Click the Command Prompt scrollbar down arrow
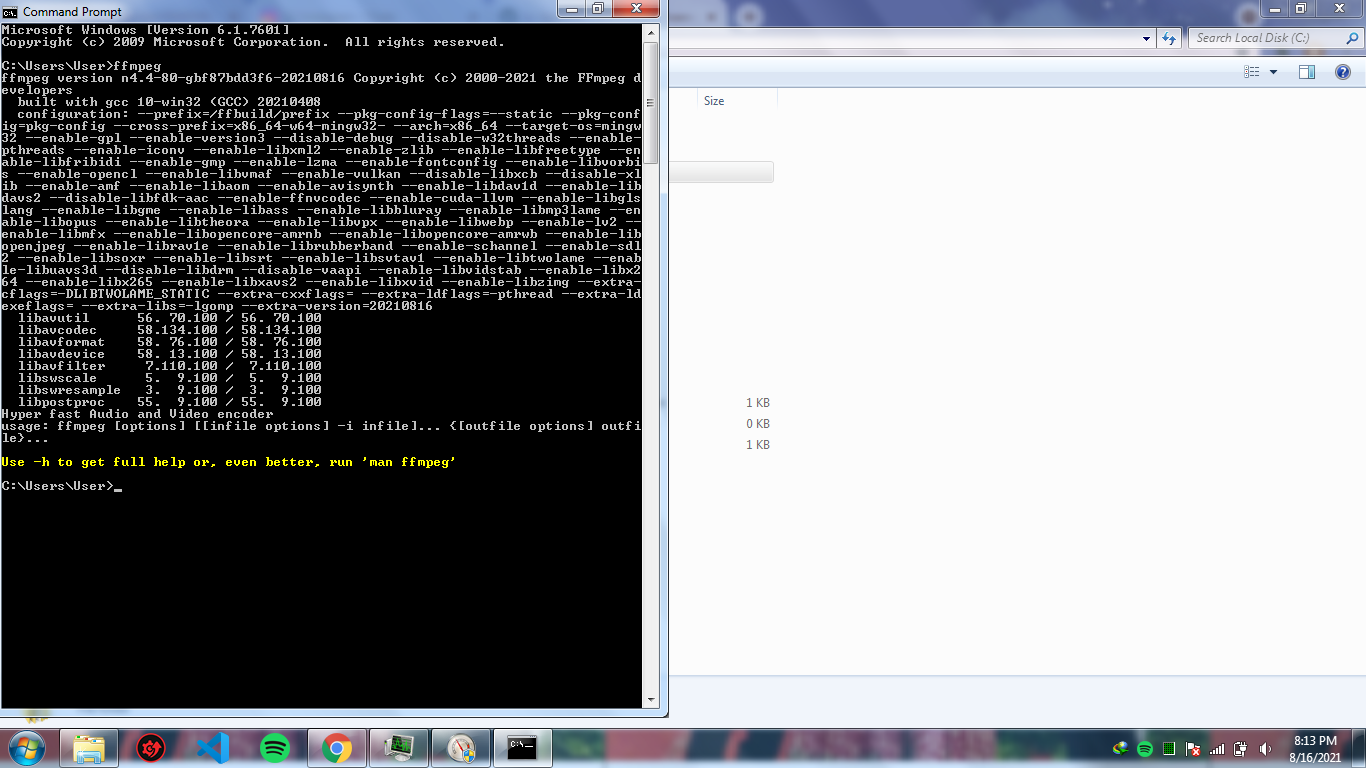 [x=651, y=700]
